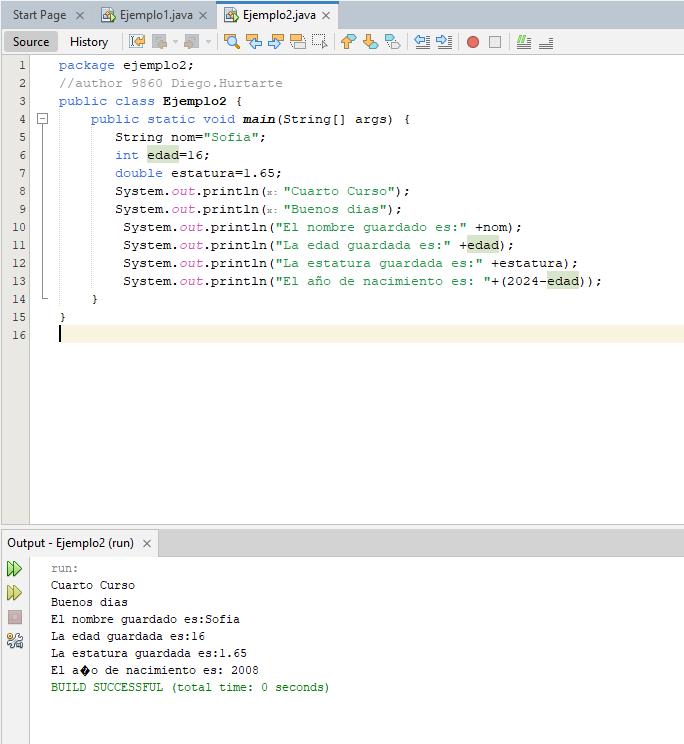Stop Macro Recording square icon

pos(495,42)
